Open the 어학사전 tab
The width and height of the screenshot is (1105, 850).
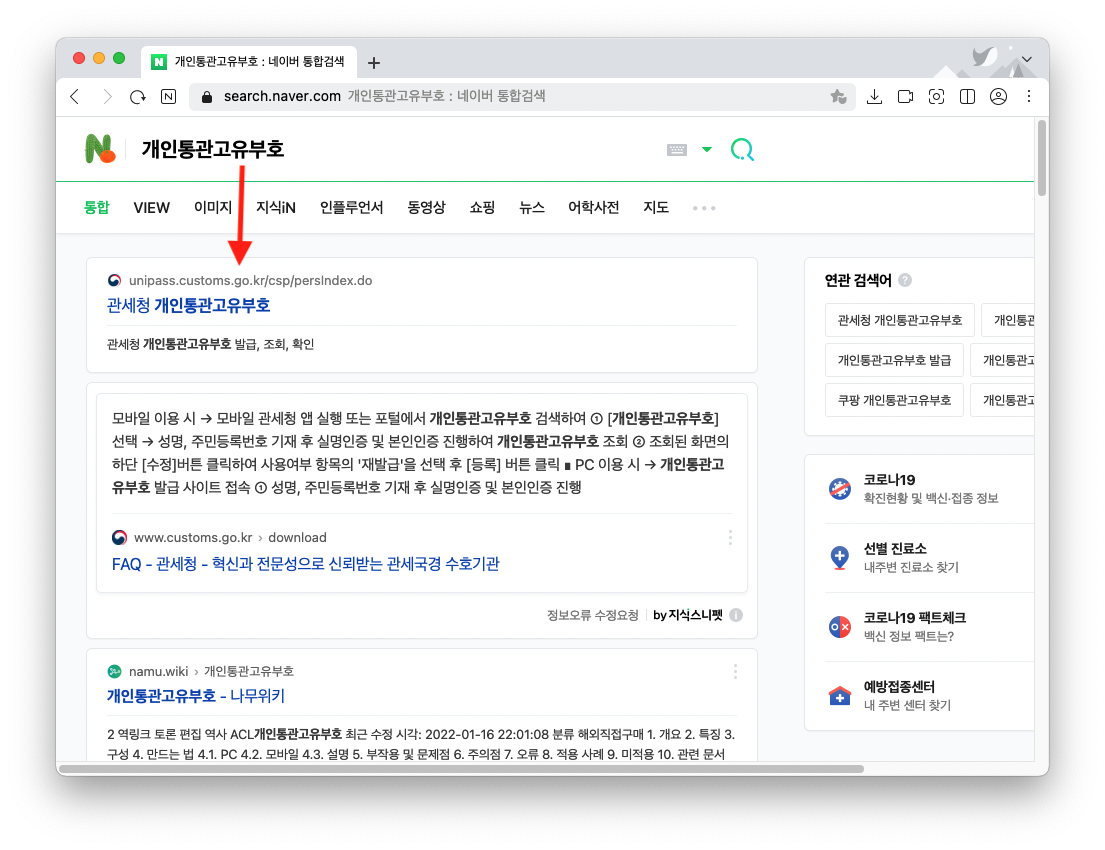pos(593,207)
